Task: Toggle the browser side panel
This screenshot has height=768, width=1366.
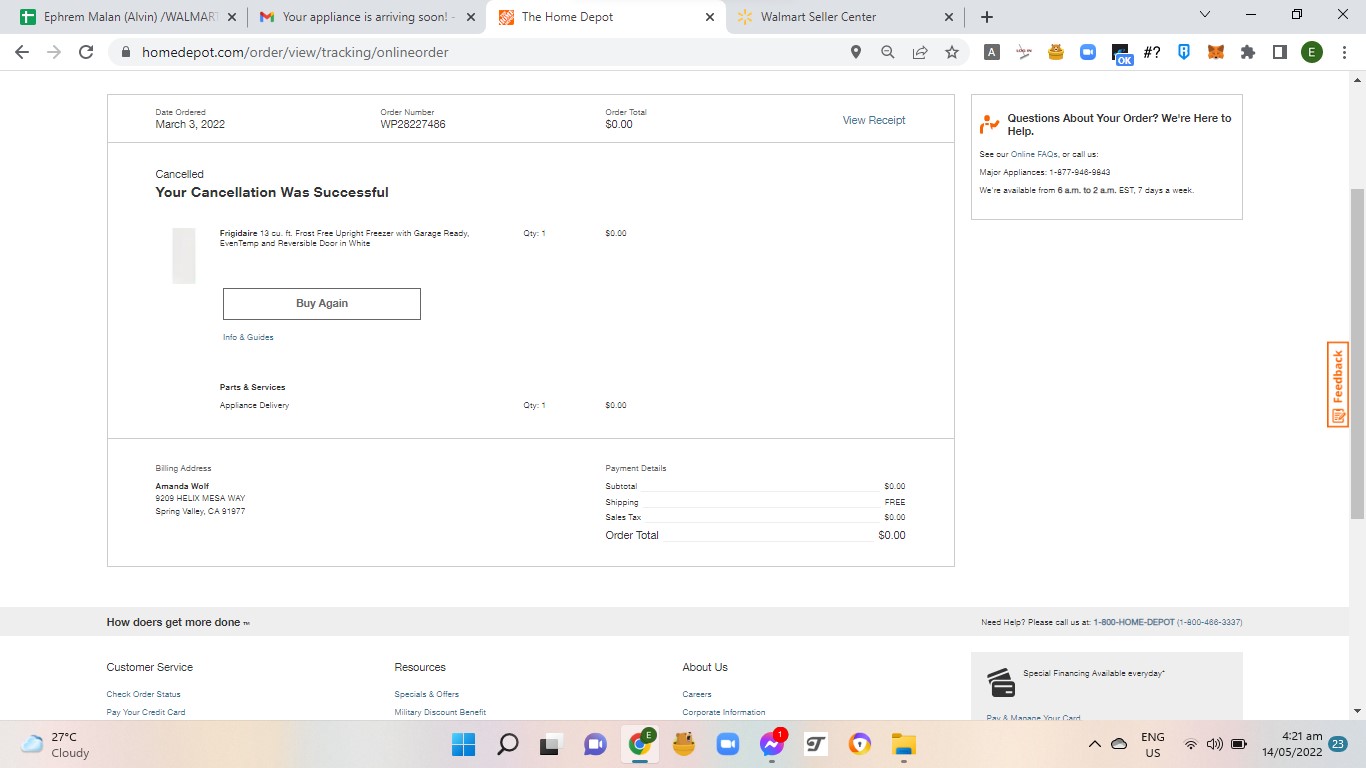Action: click(1280, 52)
